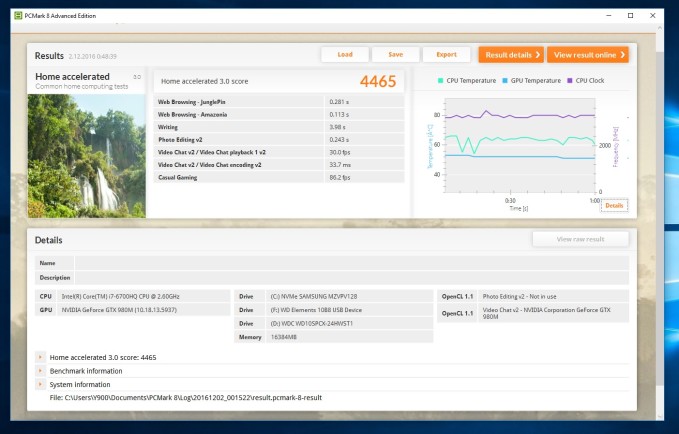Select the Casual Gaming row
The height and width of the screenshot is (434, 679).
coord(279,177)
